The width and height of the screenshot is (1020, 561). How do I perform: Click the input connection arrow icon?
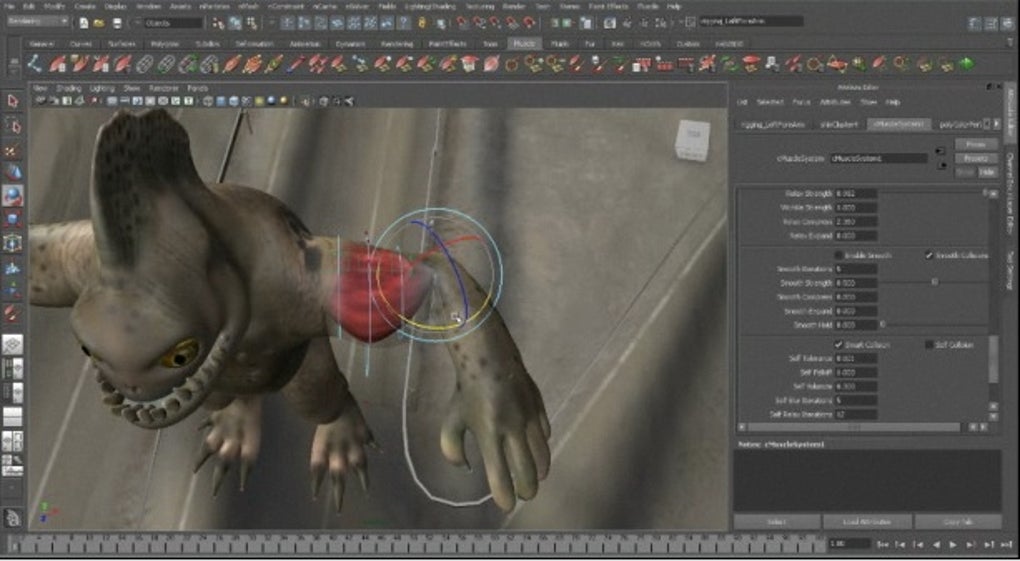point(940,151)
